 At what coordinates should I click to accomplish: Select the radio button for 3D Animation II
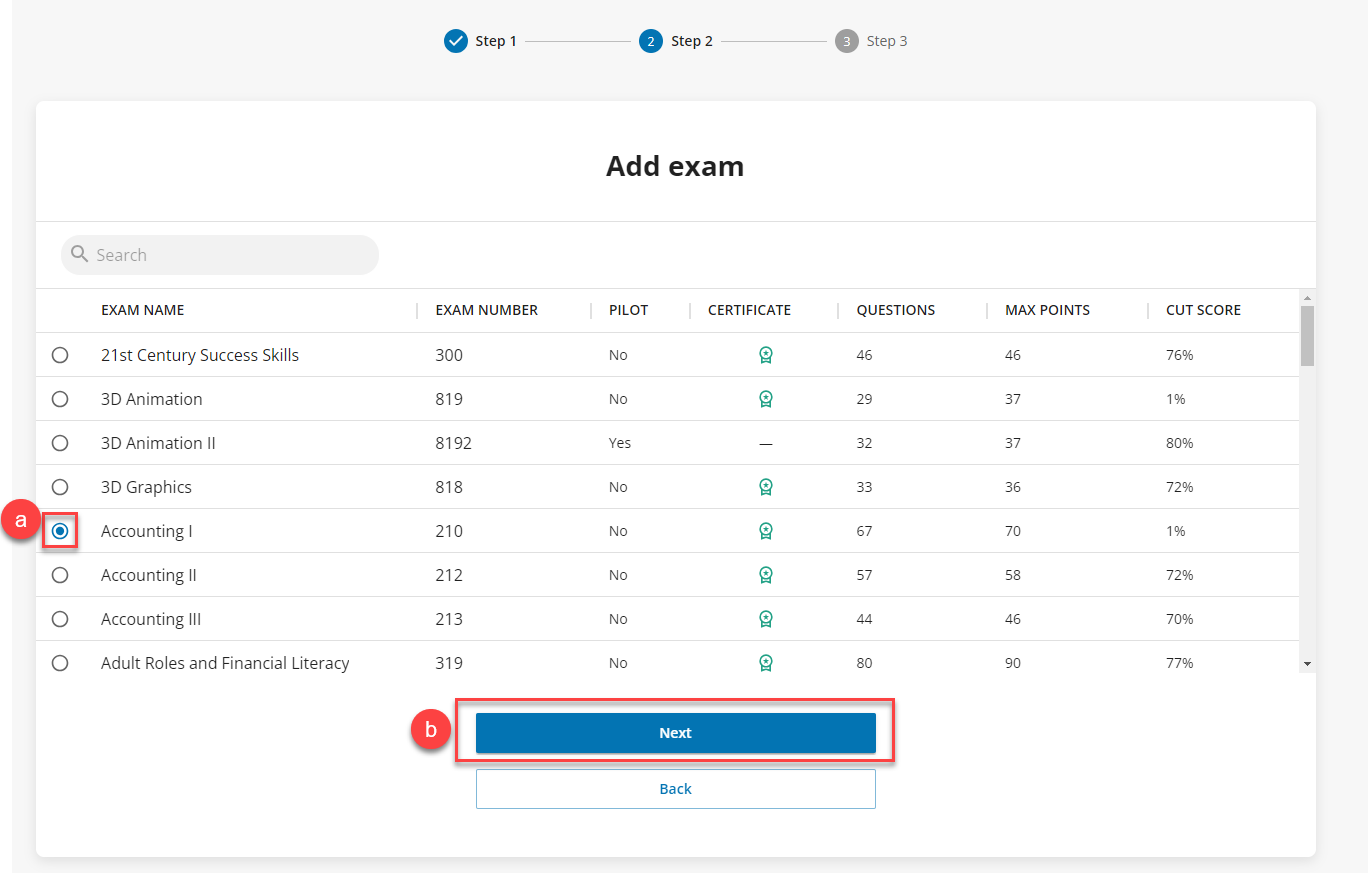click(x=60, y=442)
